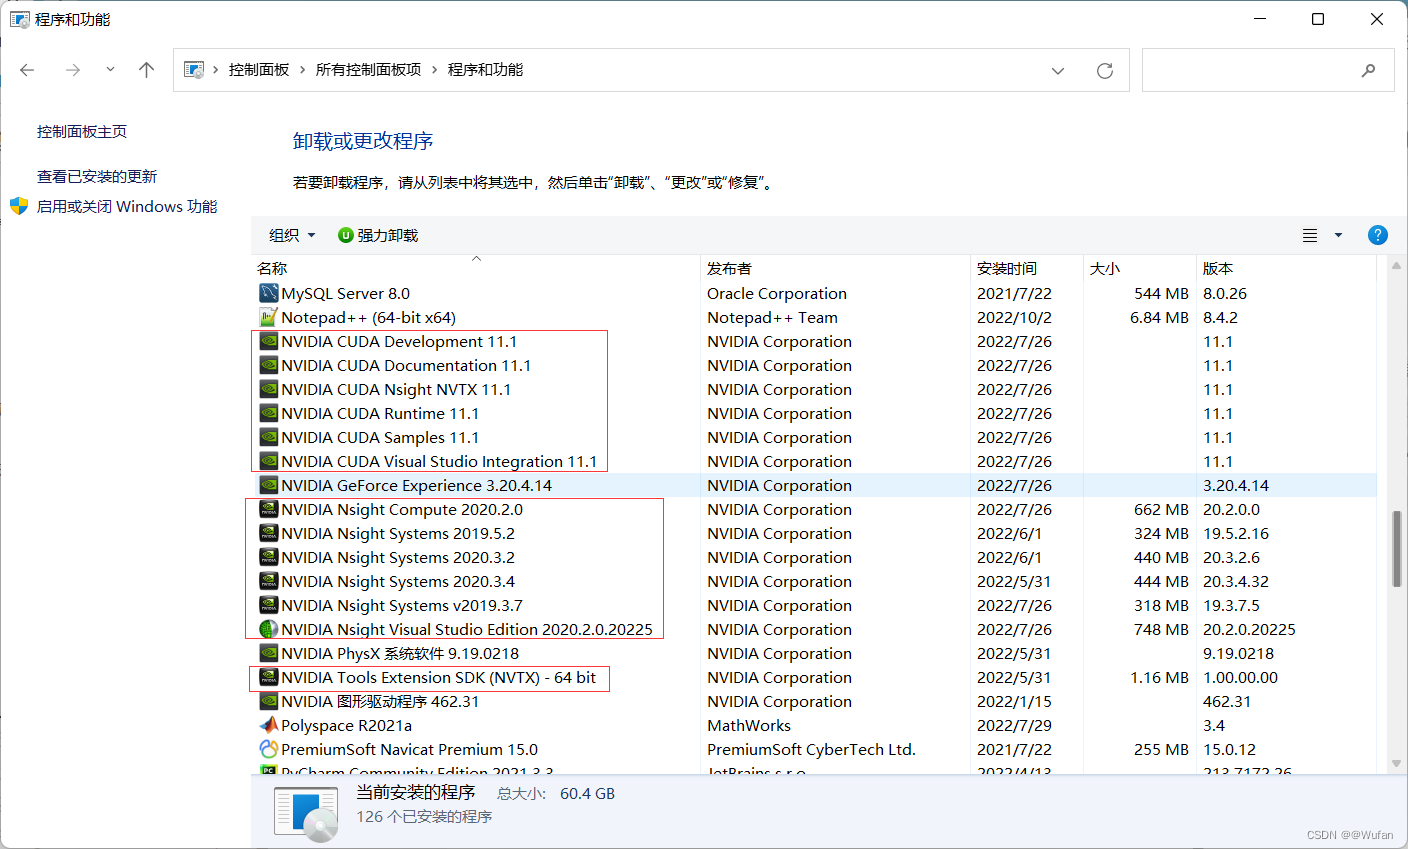Open the 组织 dropdown menu

tap(292, 235)
